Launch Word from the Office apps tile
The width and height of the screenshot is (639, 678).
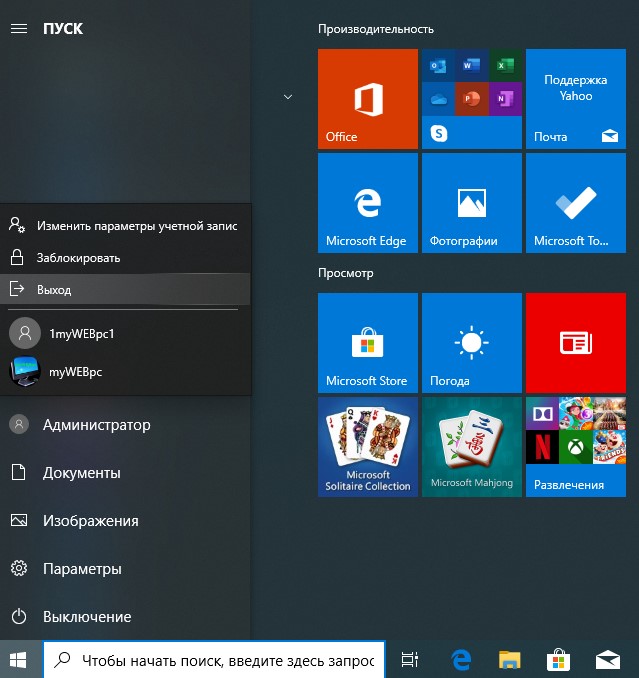point(472,66)
